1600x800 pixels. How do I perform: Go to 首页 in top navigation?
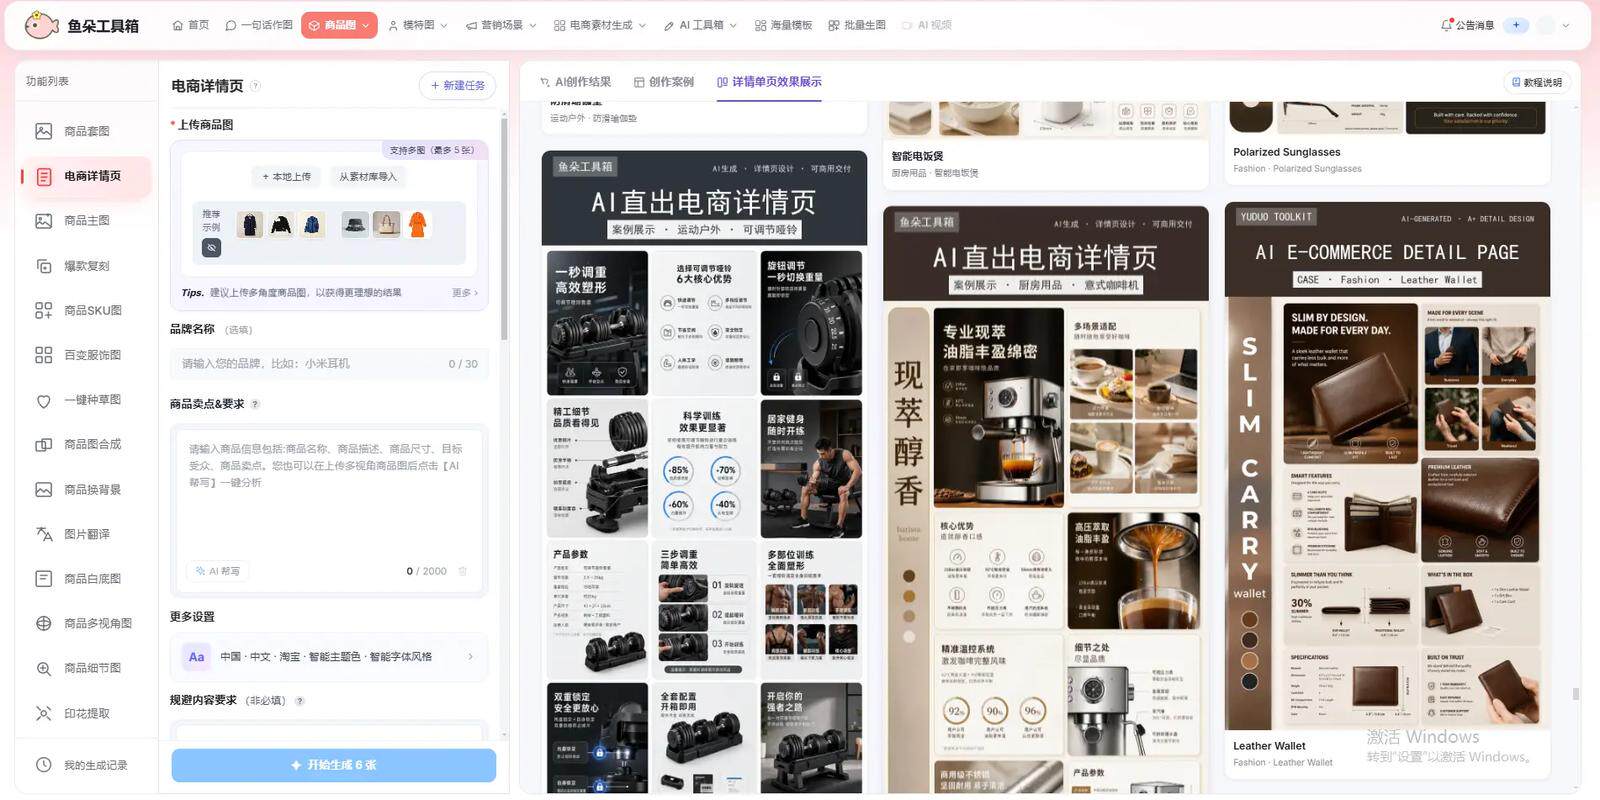click(x=191, y=25)
